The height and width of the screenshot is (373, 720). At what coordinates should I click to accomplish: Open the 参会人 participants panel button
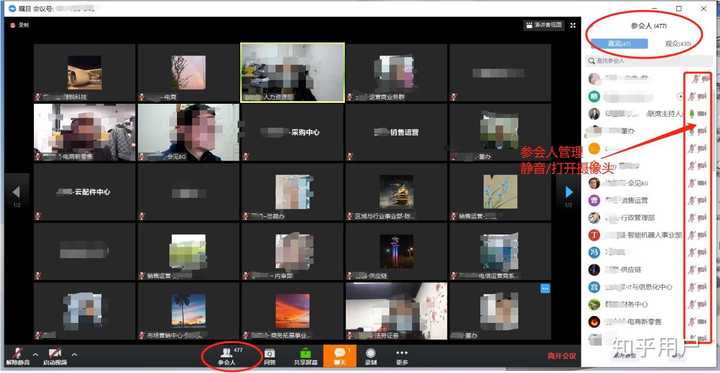pos(227,356)
